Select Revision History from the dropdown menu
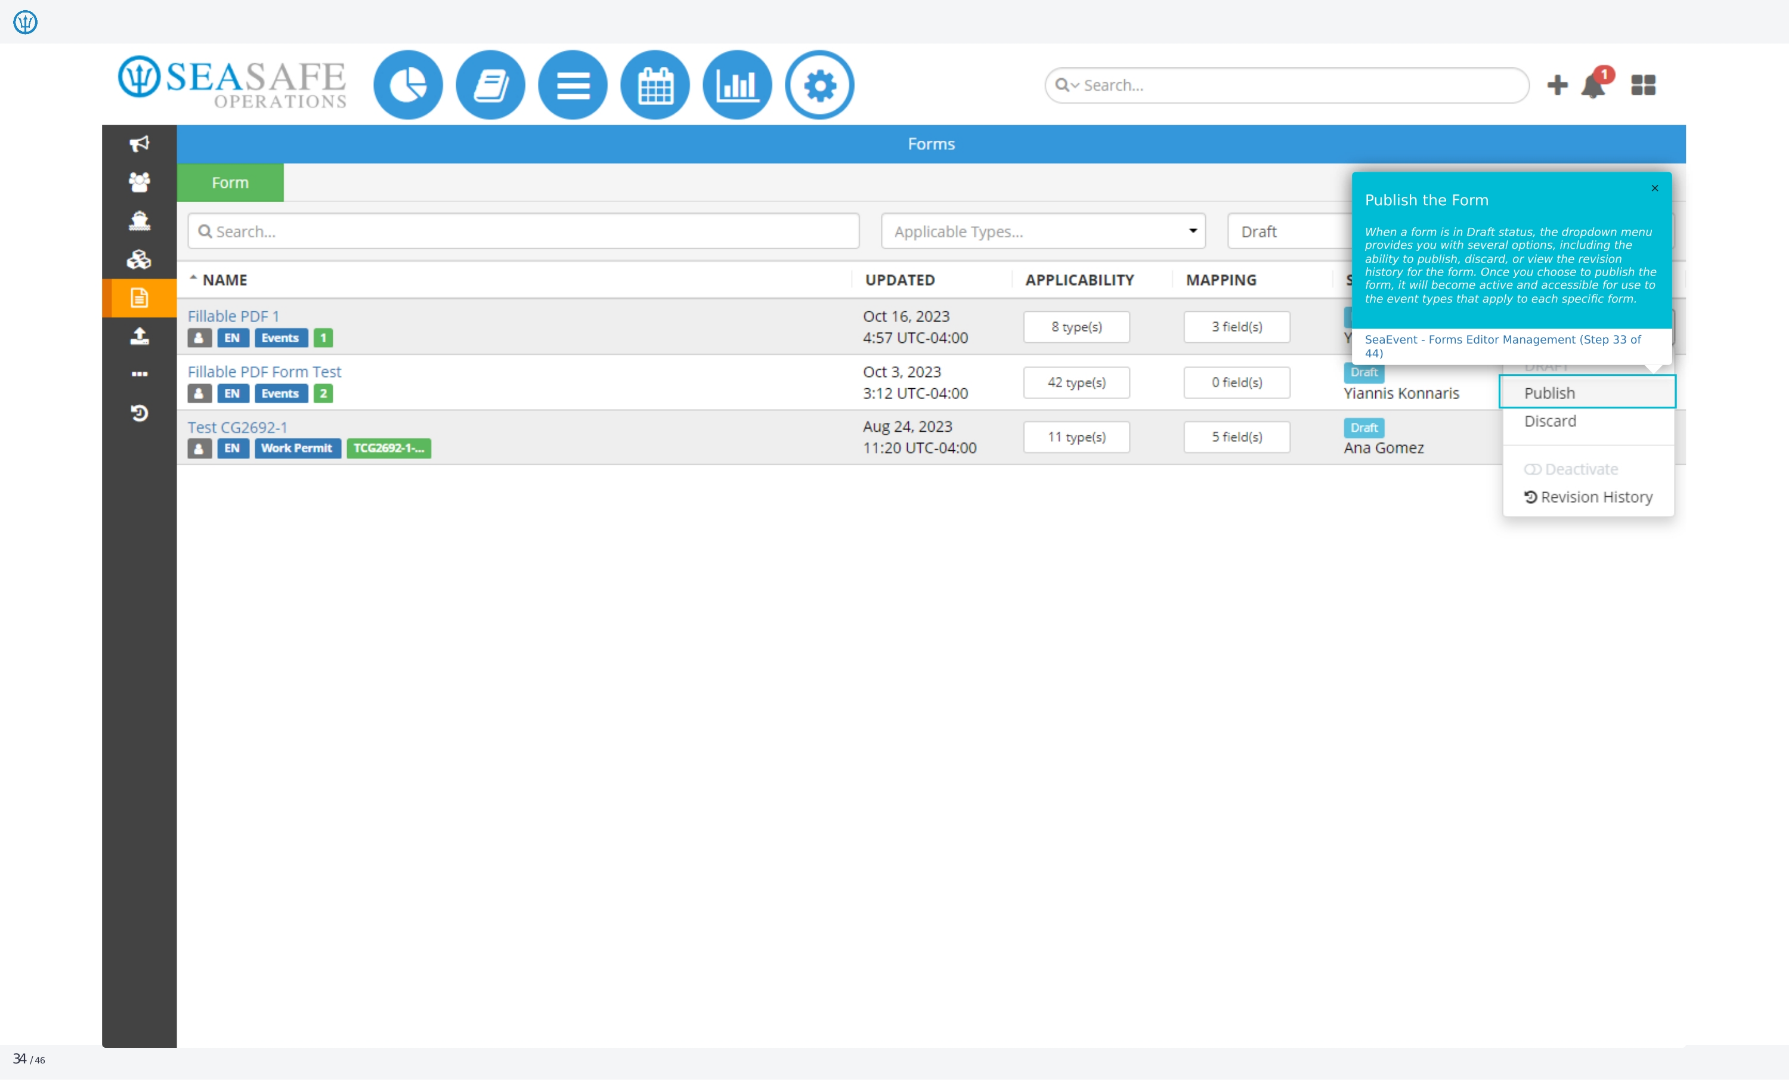This screenshot has width=1789, height=1080. [x=1588, y=497]
